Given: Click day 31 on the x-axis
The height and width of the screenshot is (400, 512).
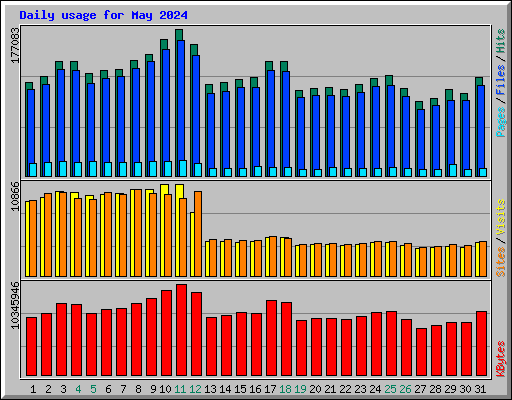Looking at the screenshot, I should tap(480, 389).
